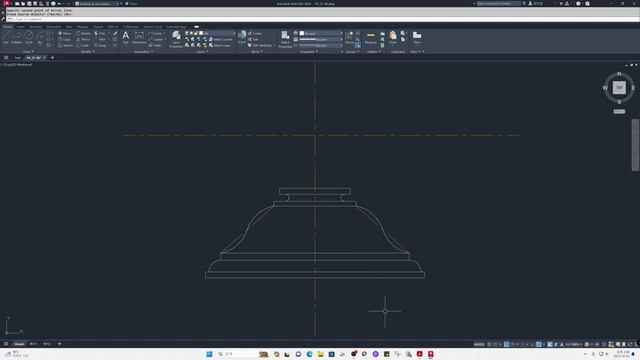Click MODEL space button in status bar
Viewport: 640px width, 360px height.
tap(479, 344)
